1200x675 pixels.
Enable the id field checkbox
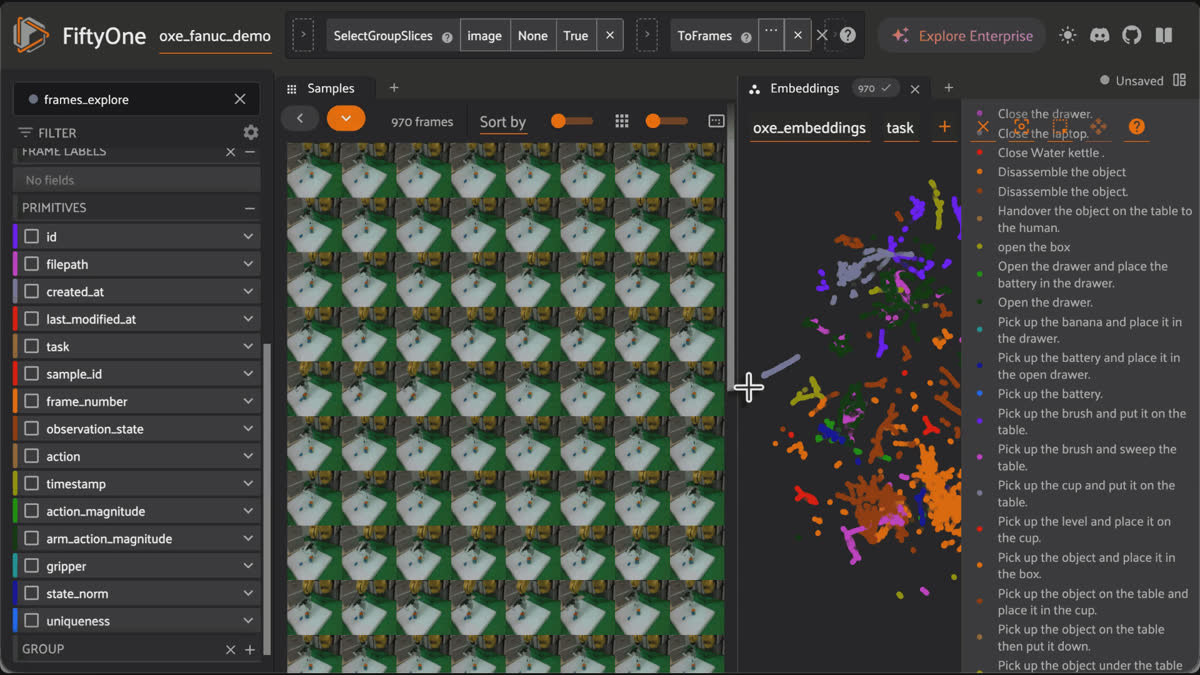pyautogui.click(x=32, y=237)
